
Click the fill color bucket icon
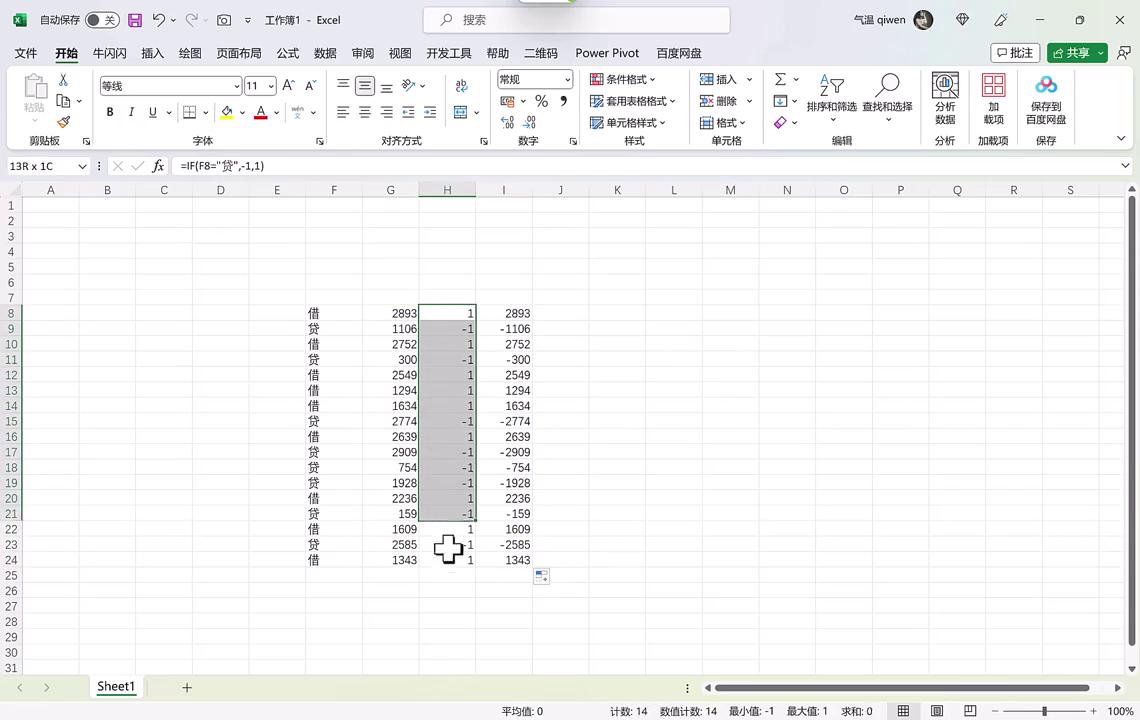pyautogui.click(x=226, y=112)
